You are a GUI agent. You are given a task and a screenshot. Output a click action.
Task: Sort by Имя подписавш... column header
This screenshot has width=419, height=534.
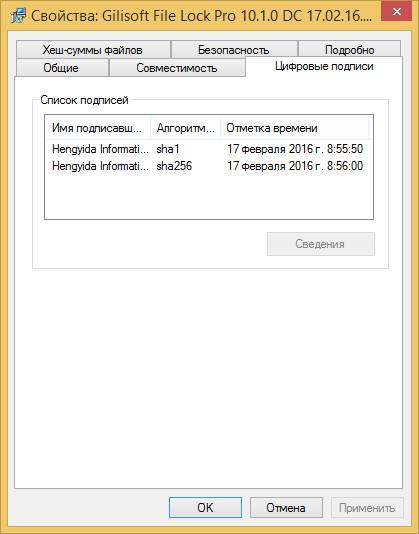[97, 128]
